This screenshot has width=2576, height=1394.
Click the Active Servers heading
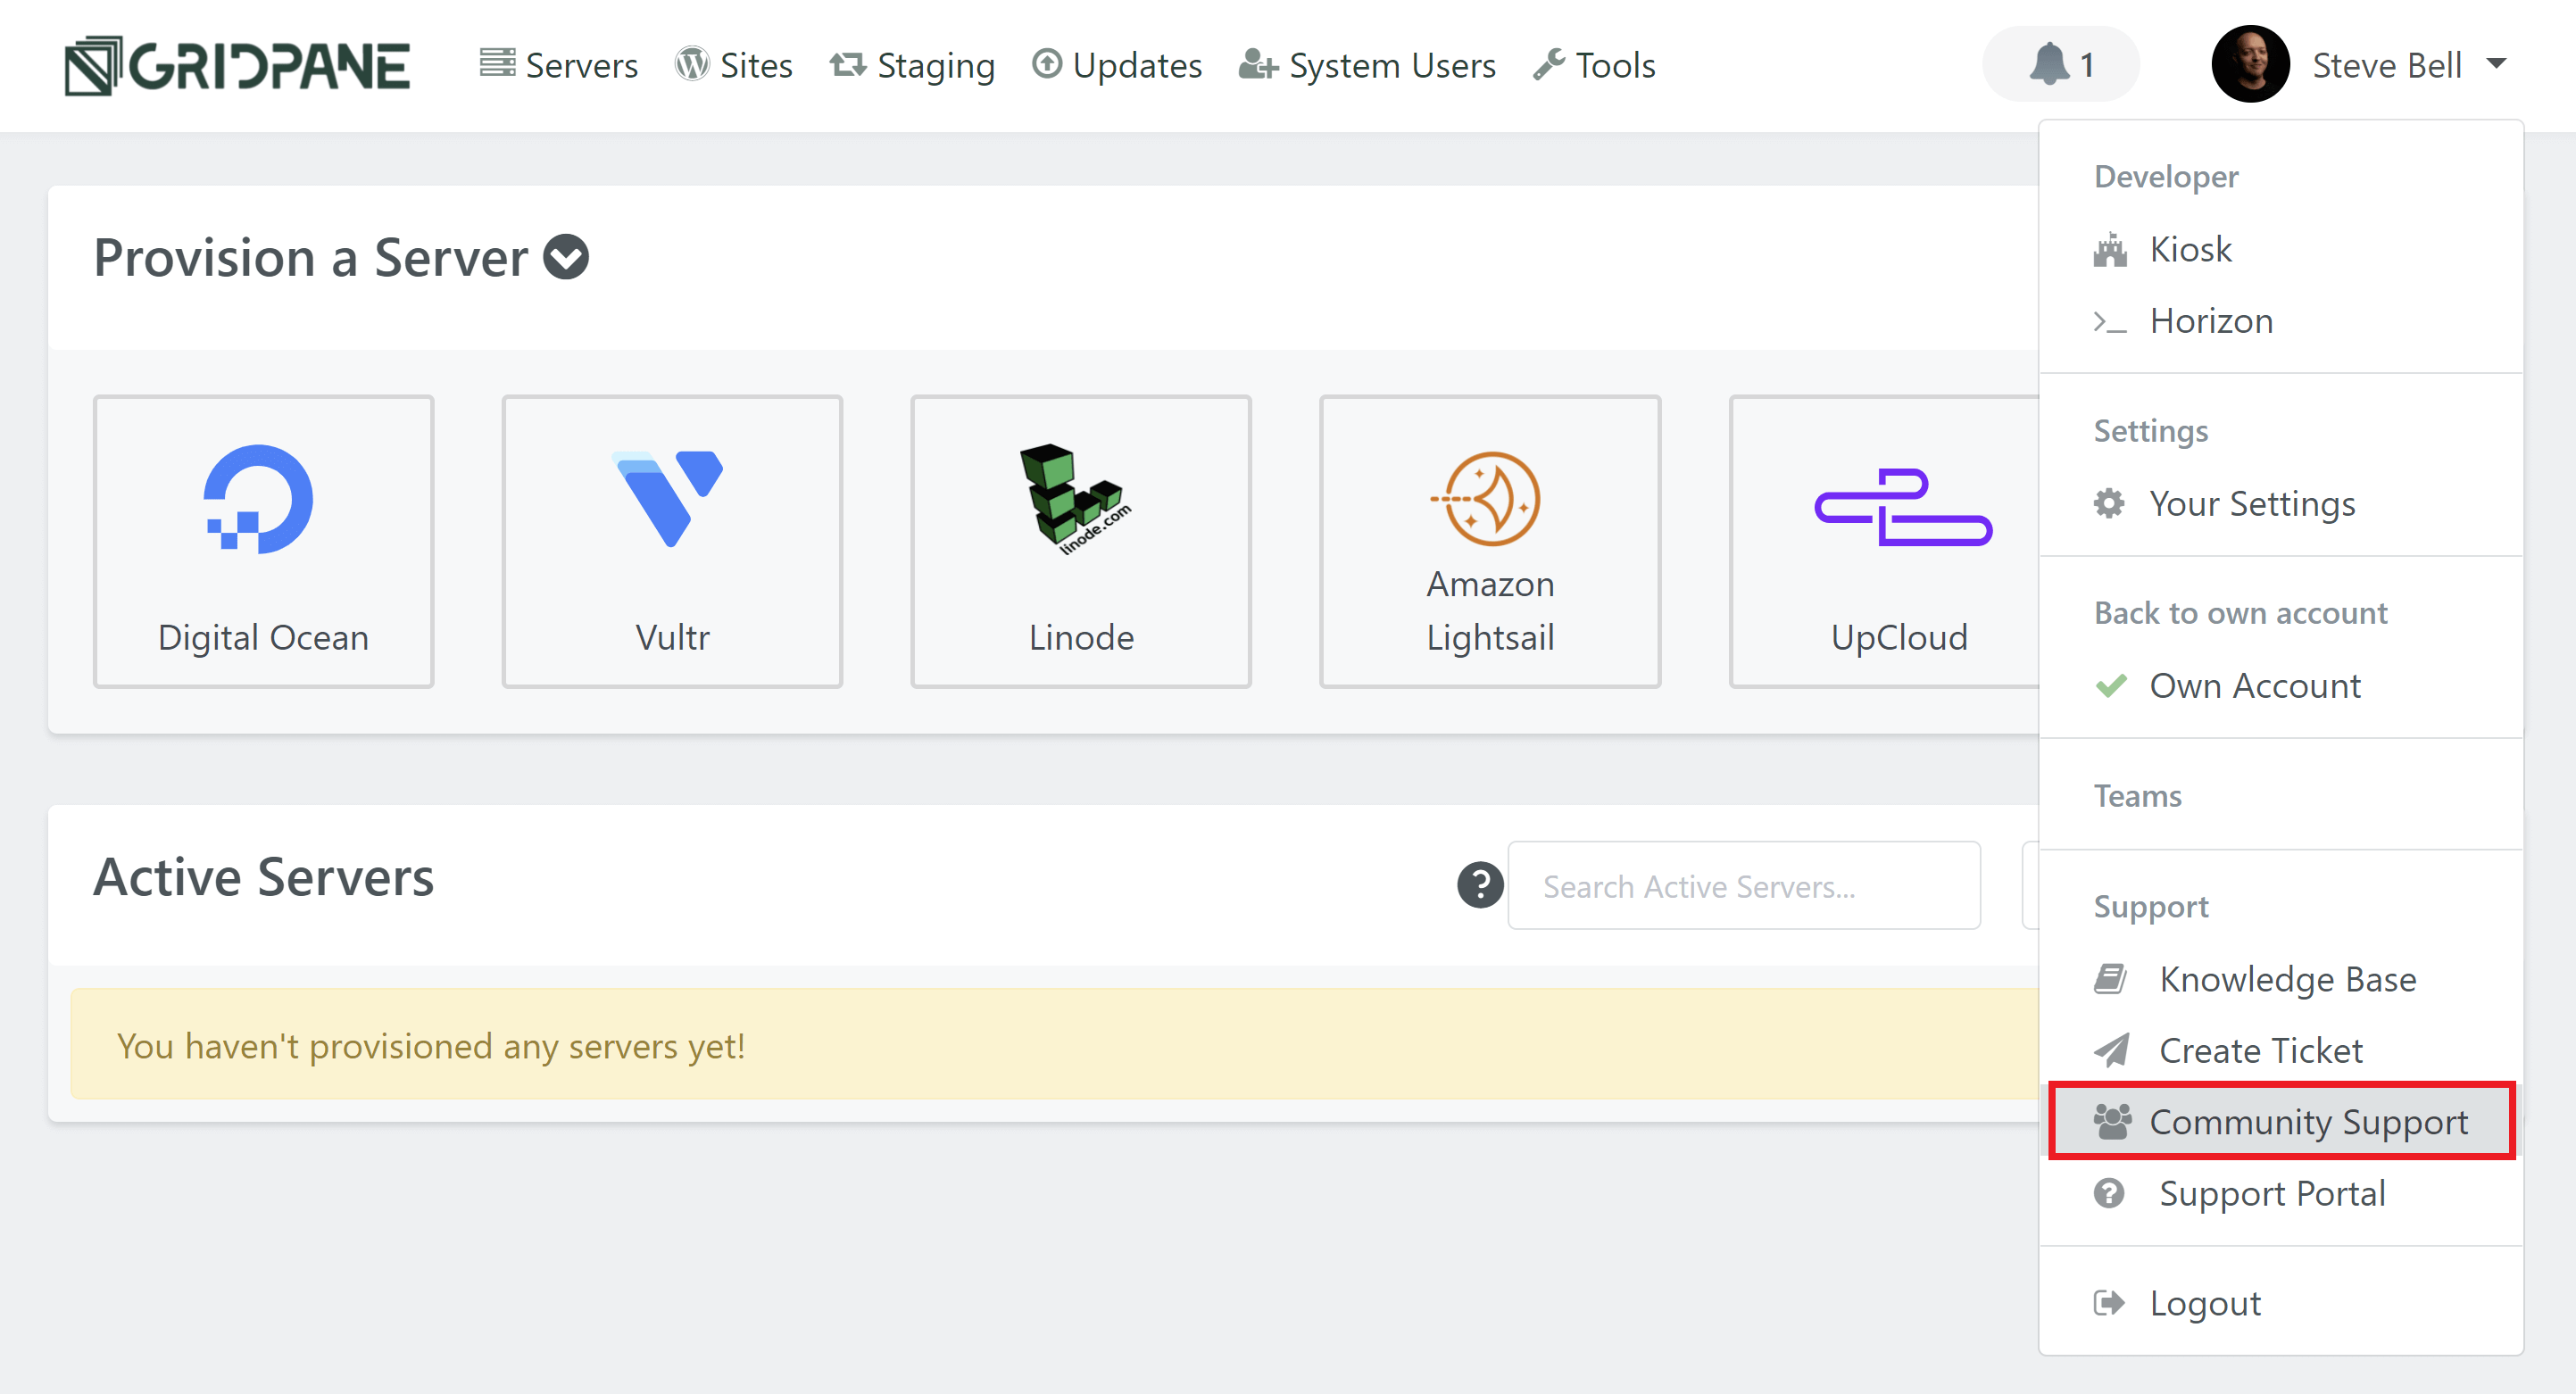263,877
